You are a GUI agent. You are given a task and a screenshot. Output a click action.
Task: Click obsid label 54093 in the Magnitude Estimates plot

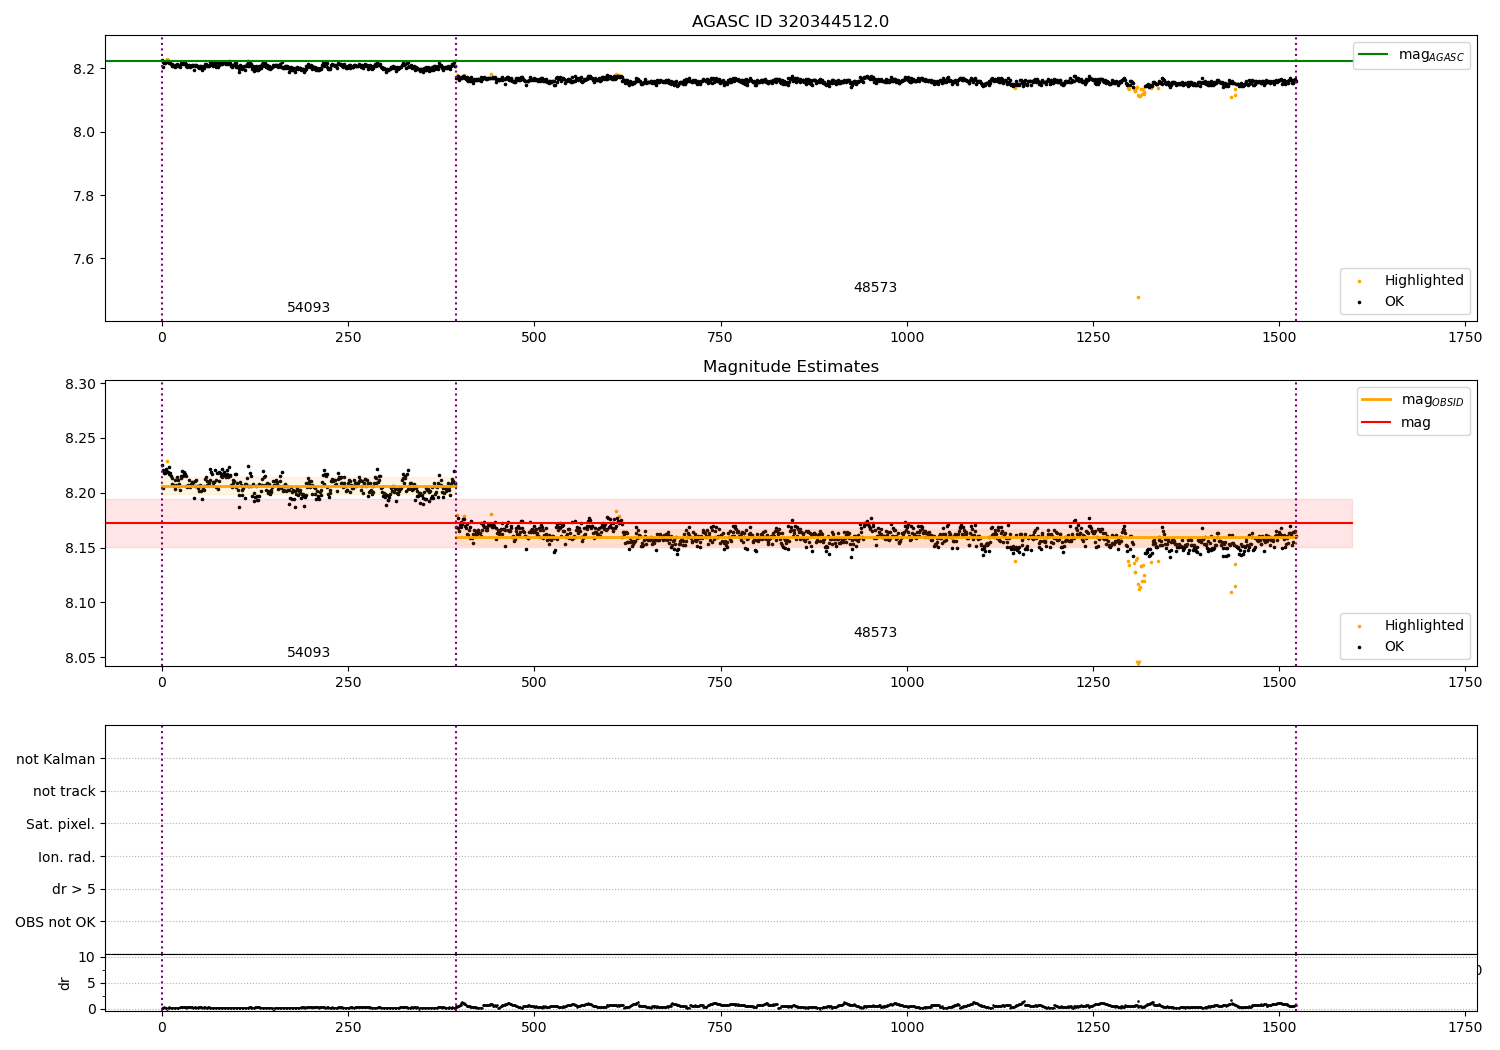point(308,653)
